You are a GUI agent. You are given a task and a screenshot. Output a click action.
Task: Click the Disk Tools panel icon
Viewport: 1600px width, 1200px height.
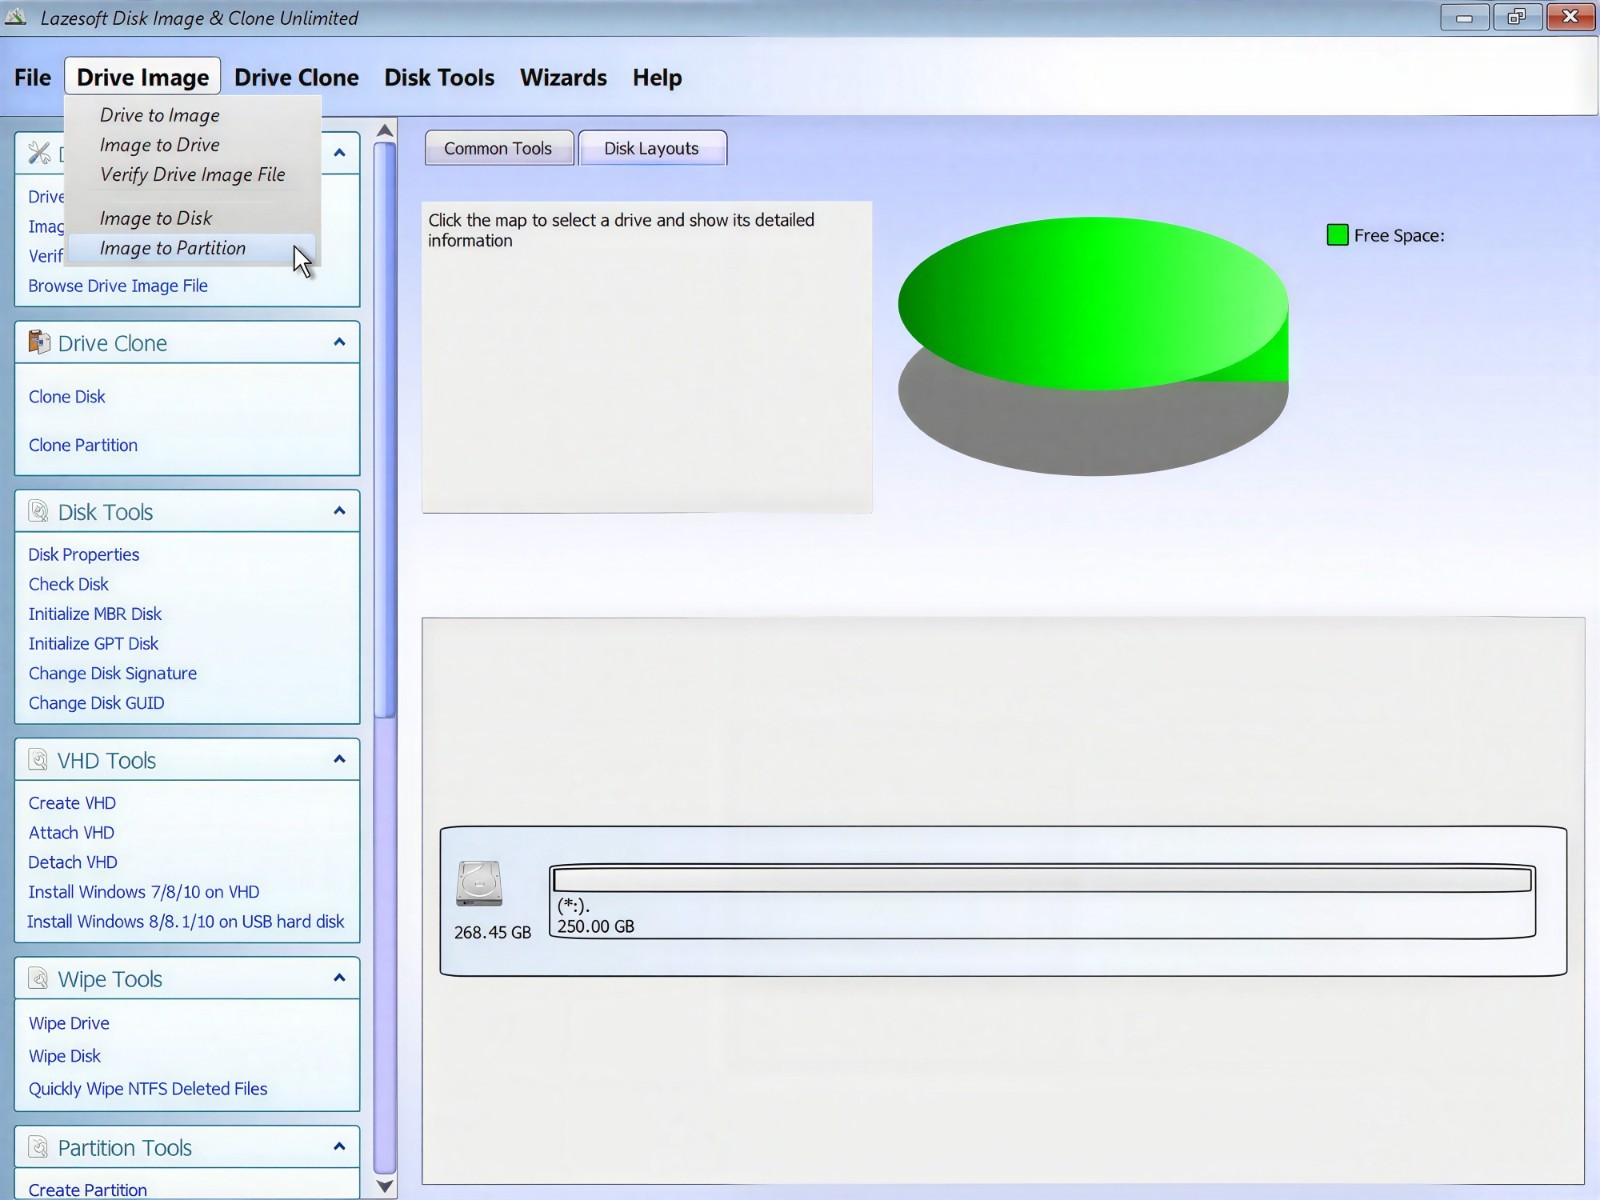39,512
